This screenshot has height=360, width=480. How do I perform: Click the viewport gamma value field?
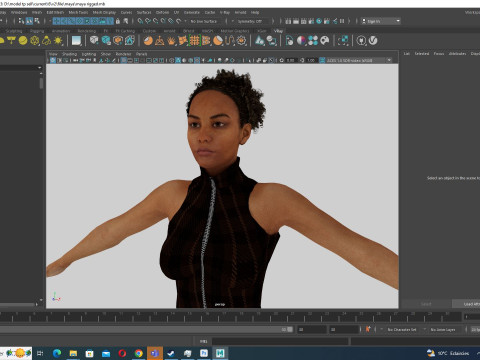click(x=311, y=60)
